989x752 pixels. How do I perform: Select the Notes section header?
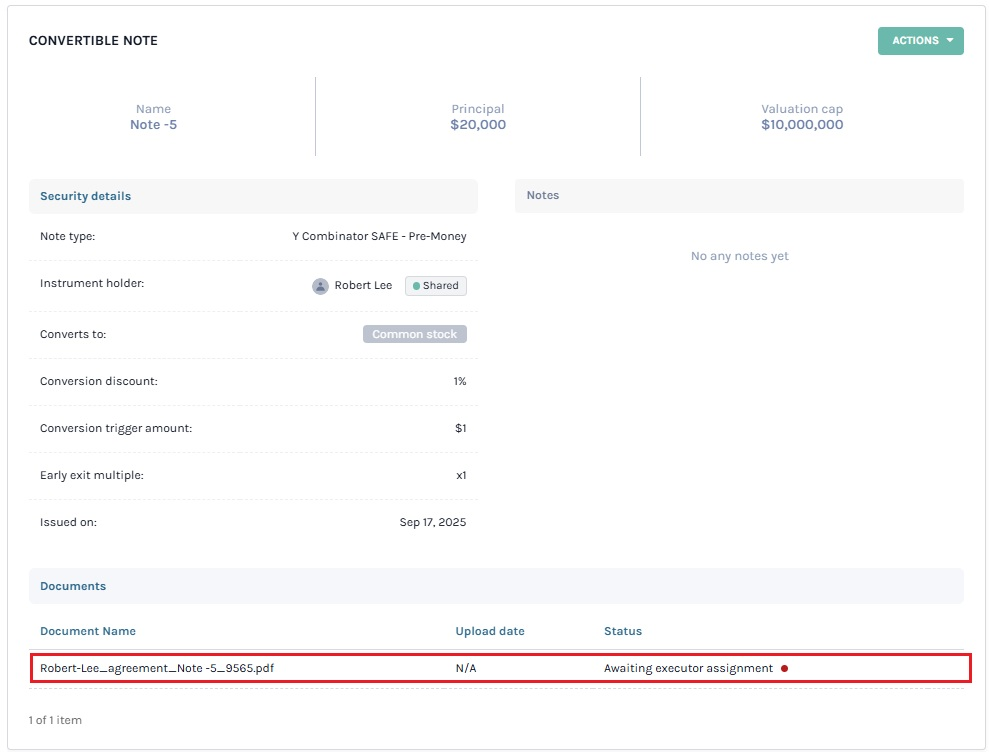coord(542,196)
